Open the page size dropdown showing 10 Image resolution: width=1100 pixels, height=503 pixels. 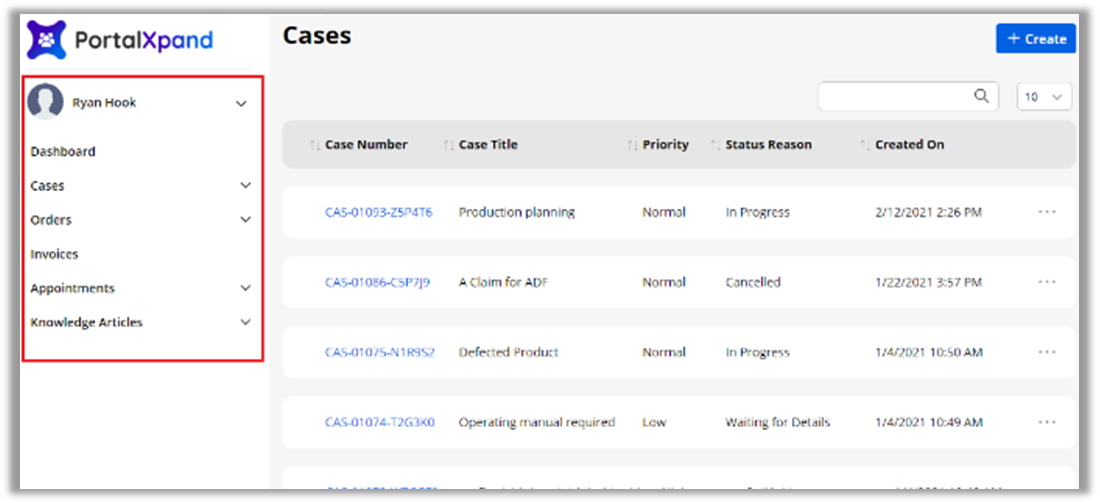point(1044,97)
